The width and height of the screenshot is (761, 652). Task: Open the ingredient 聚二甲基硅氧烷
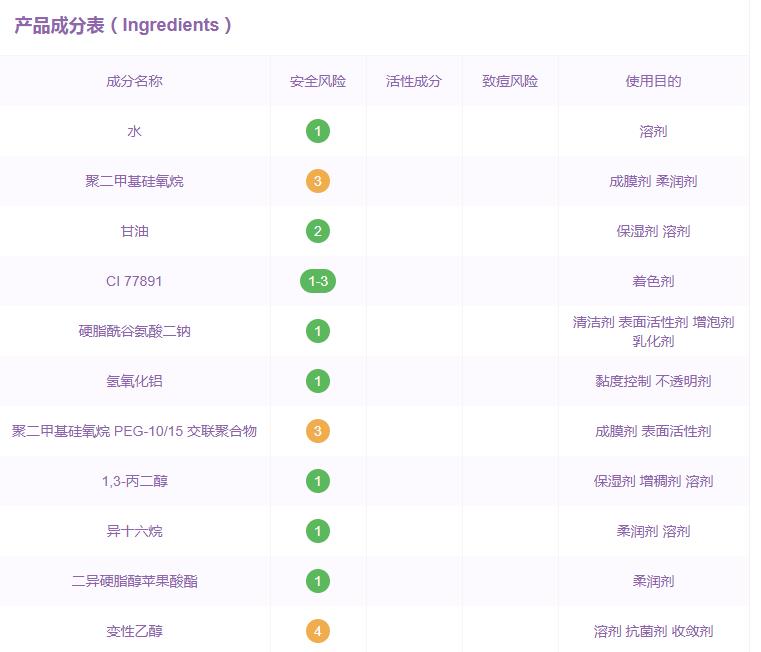coord(134,181)
